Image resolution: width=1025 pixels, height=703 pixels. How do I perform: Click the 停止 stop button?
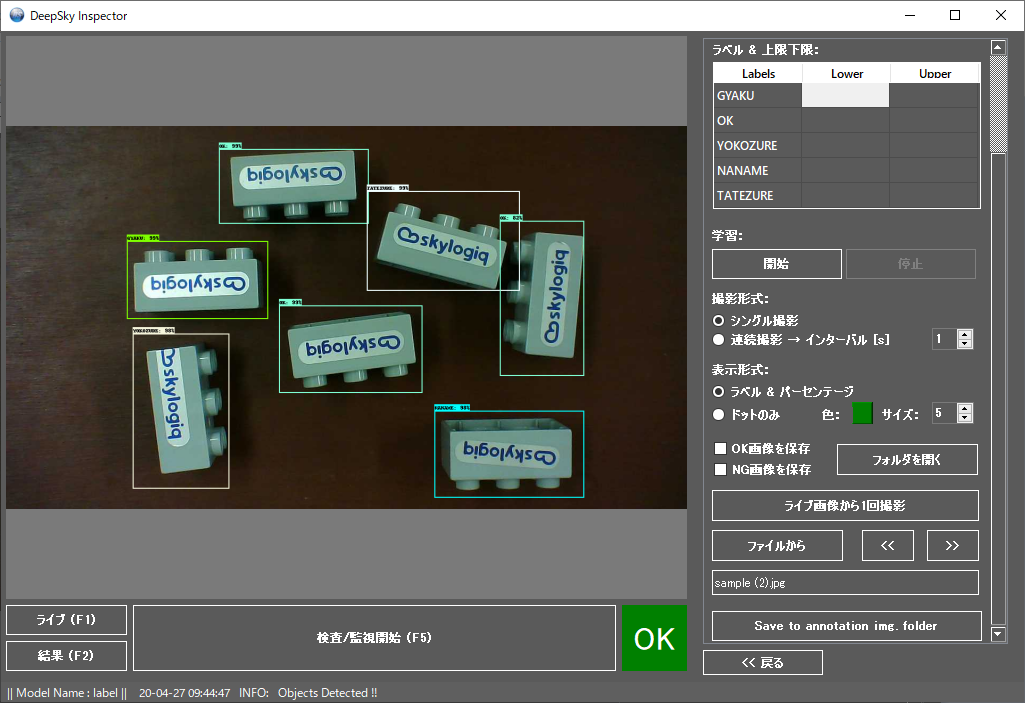911,264
